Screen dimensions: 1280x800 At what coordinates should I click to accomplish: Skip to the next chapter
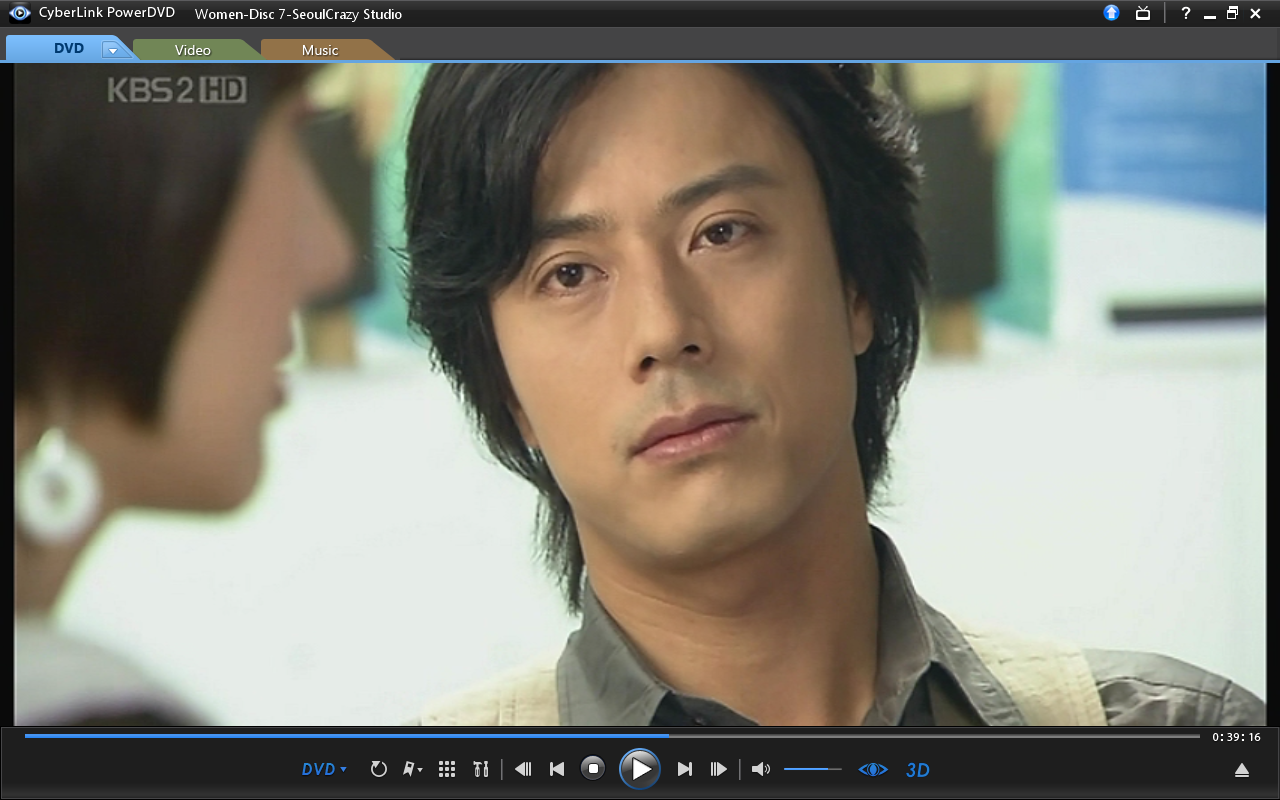(685, 769)
